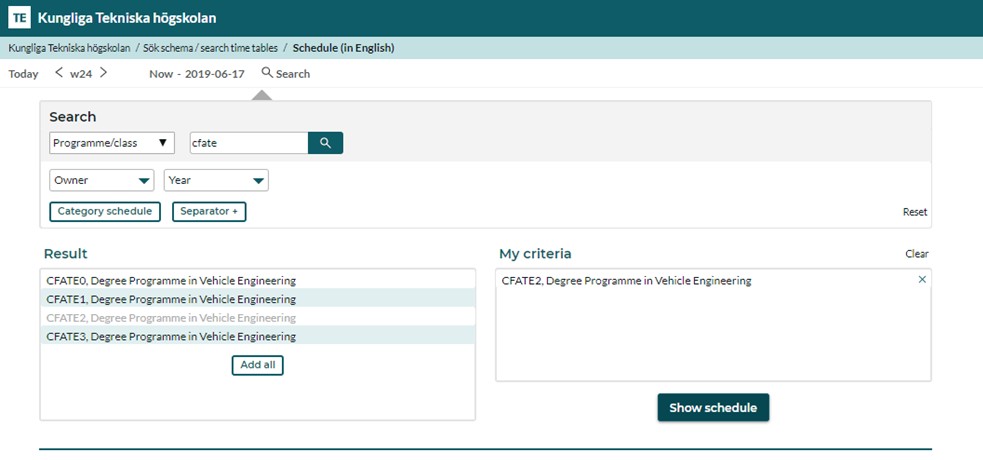Open the Now - 2019-06-17 date range
Screen dimensions: 983x460
pyautogui.click(x=197, y=74)
